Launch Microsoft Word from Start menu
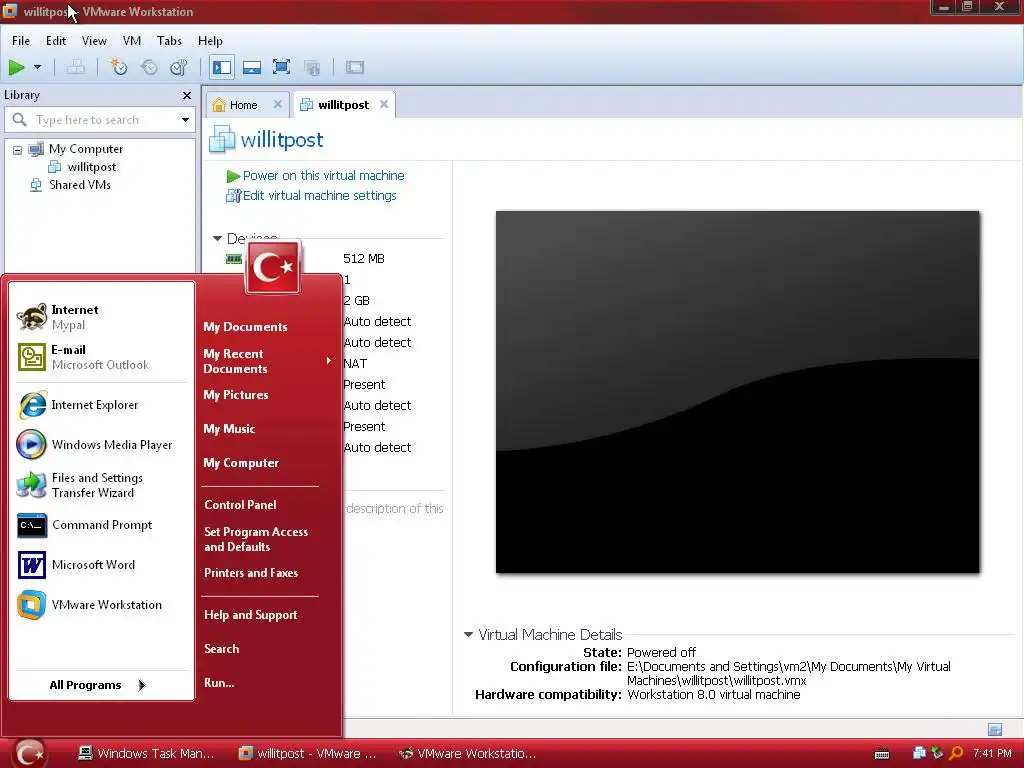 click(102, 565)
